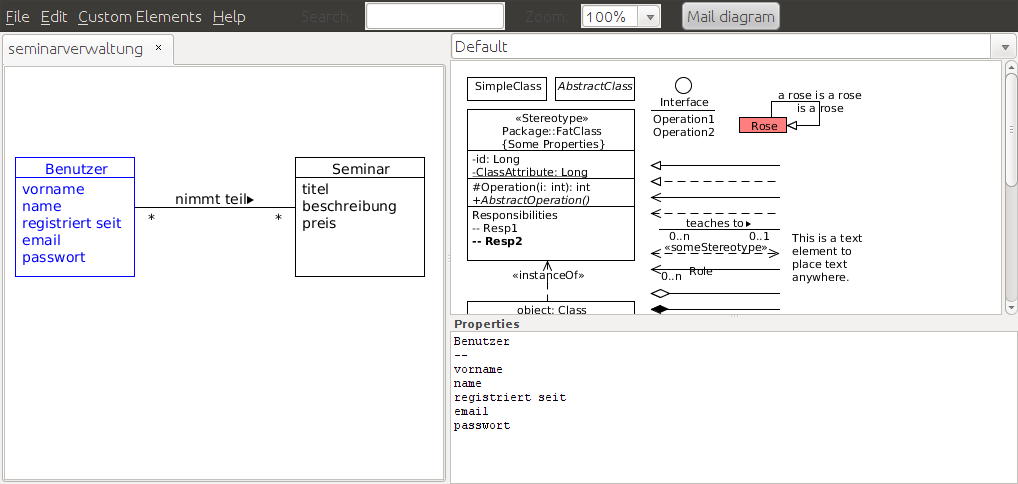Image resolution: width=1018 pixels, height=484 pixels.
Task: Click 'passwort' line in Properties panel
Action: (x=482, y=426)
